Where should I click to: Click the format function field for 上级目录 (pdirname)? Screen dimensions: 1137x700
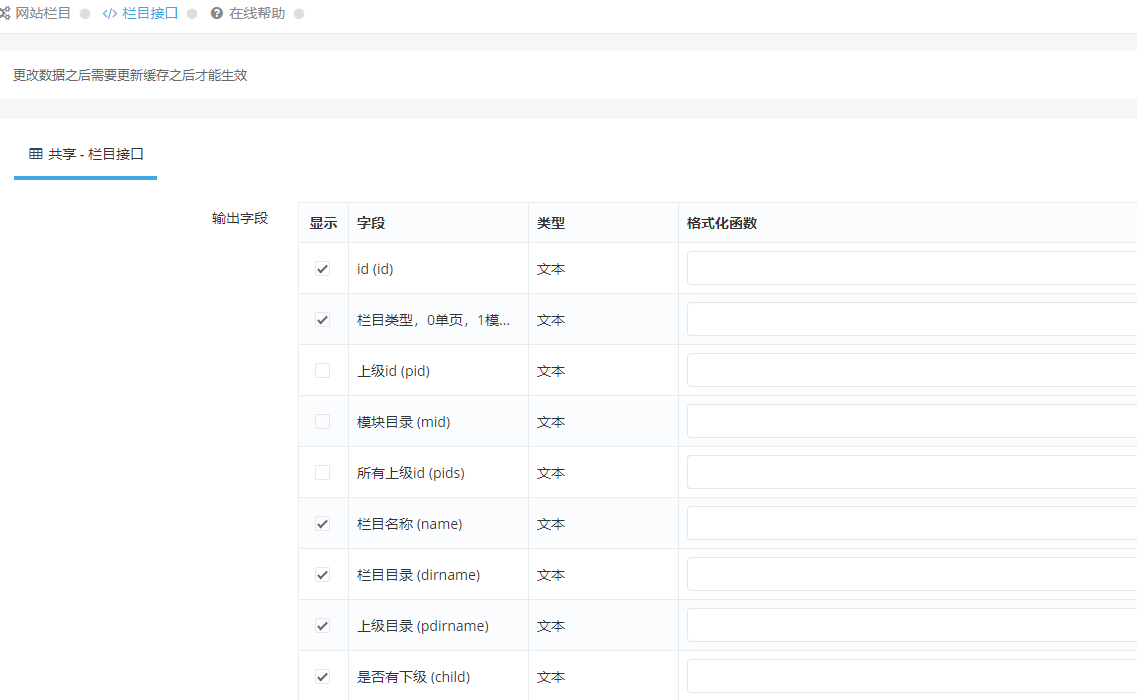point(912,625)
